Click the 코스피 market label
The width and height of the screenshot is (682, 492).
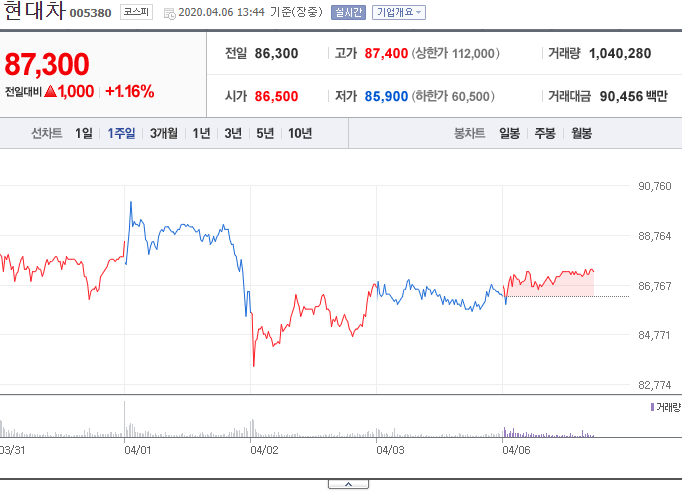coord(136,12)
